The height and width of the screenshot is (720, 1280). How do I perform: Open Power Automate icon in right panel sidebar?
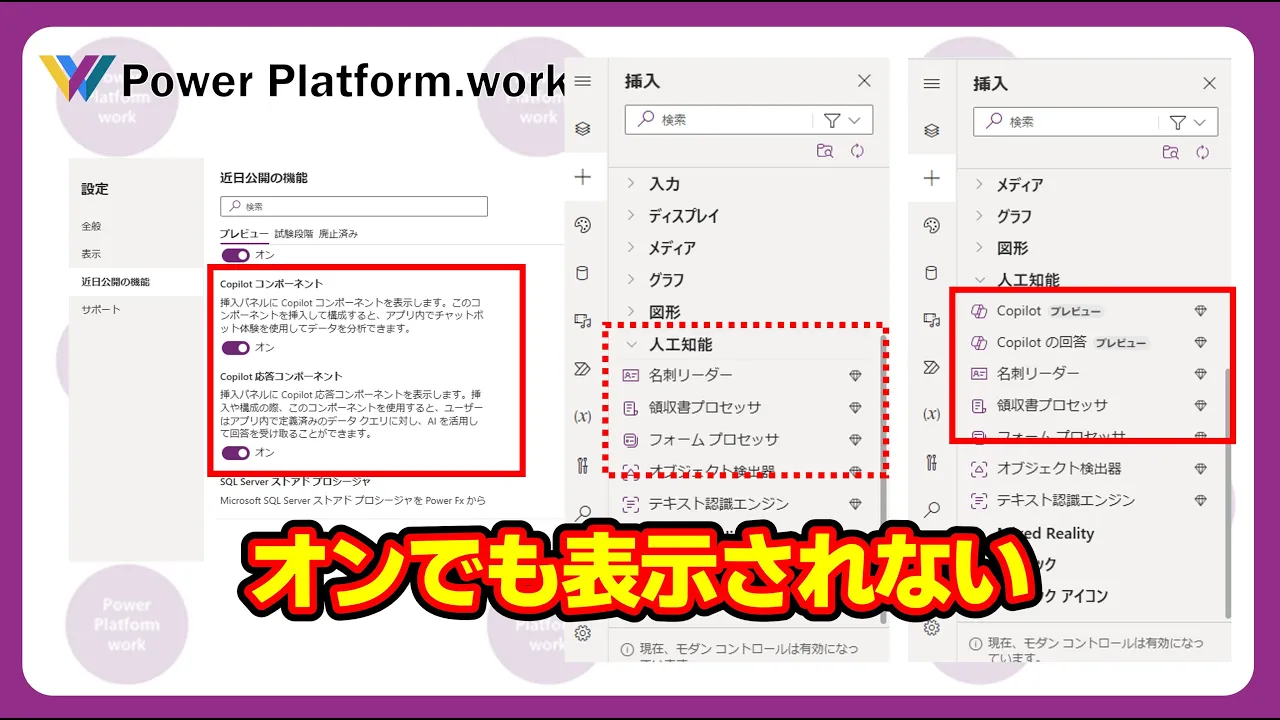tap(932, 367)
